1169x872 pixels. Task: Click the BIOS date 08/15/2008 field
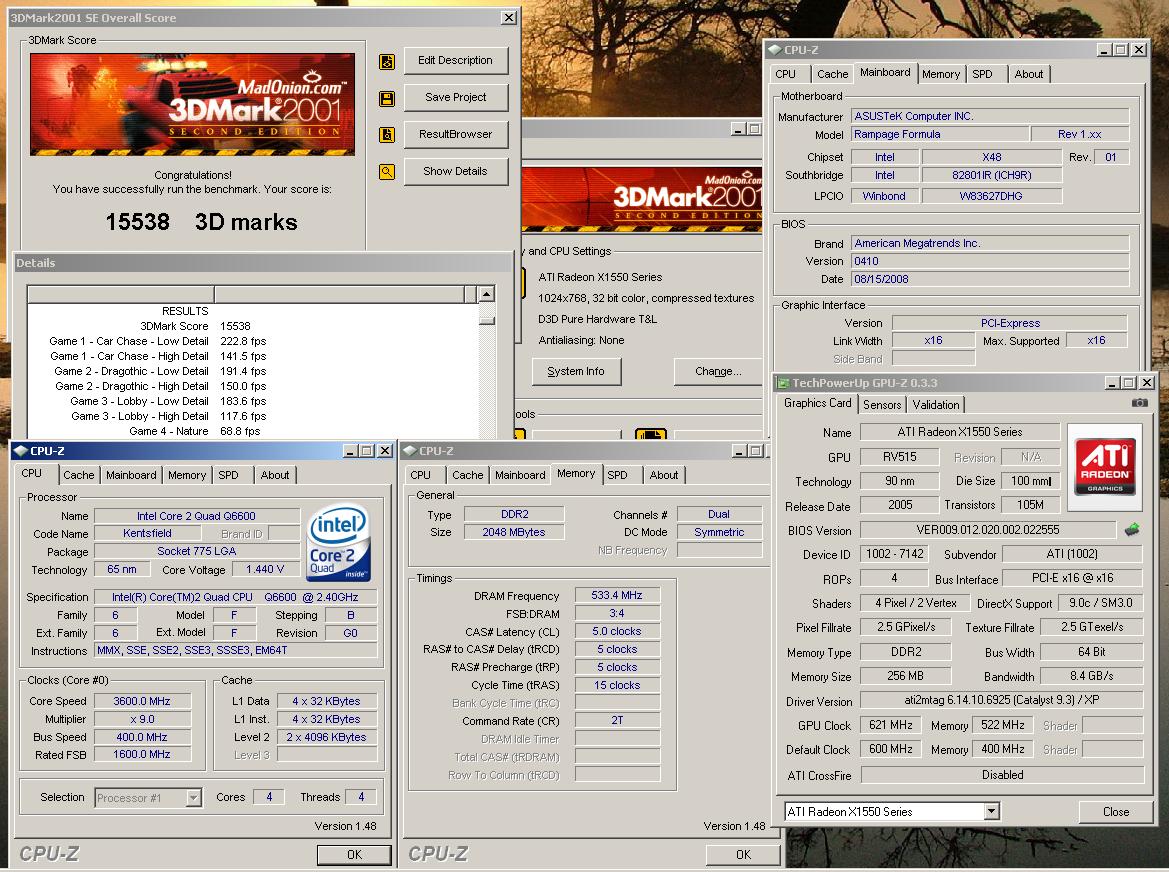[989, 279]
